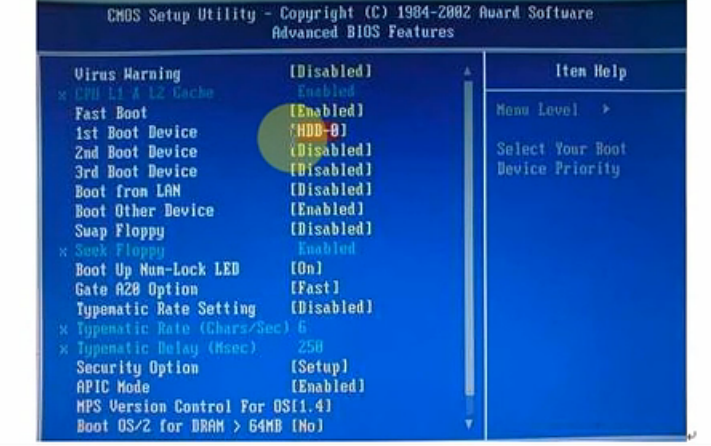Change the Gate A20 Option Fast value

[315, 288]
